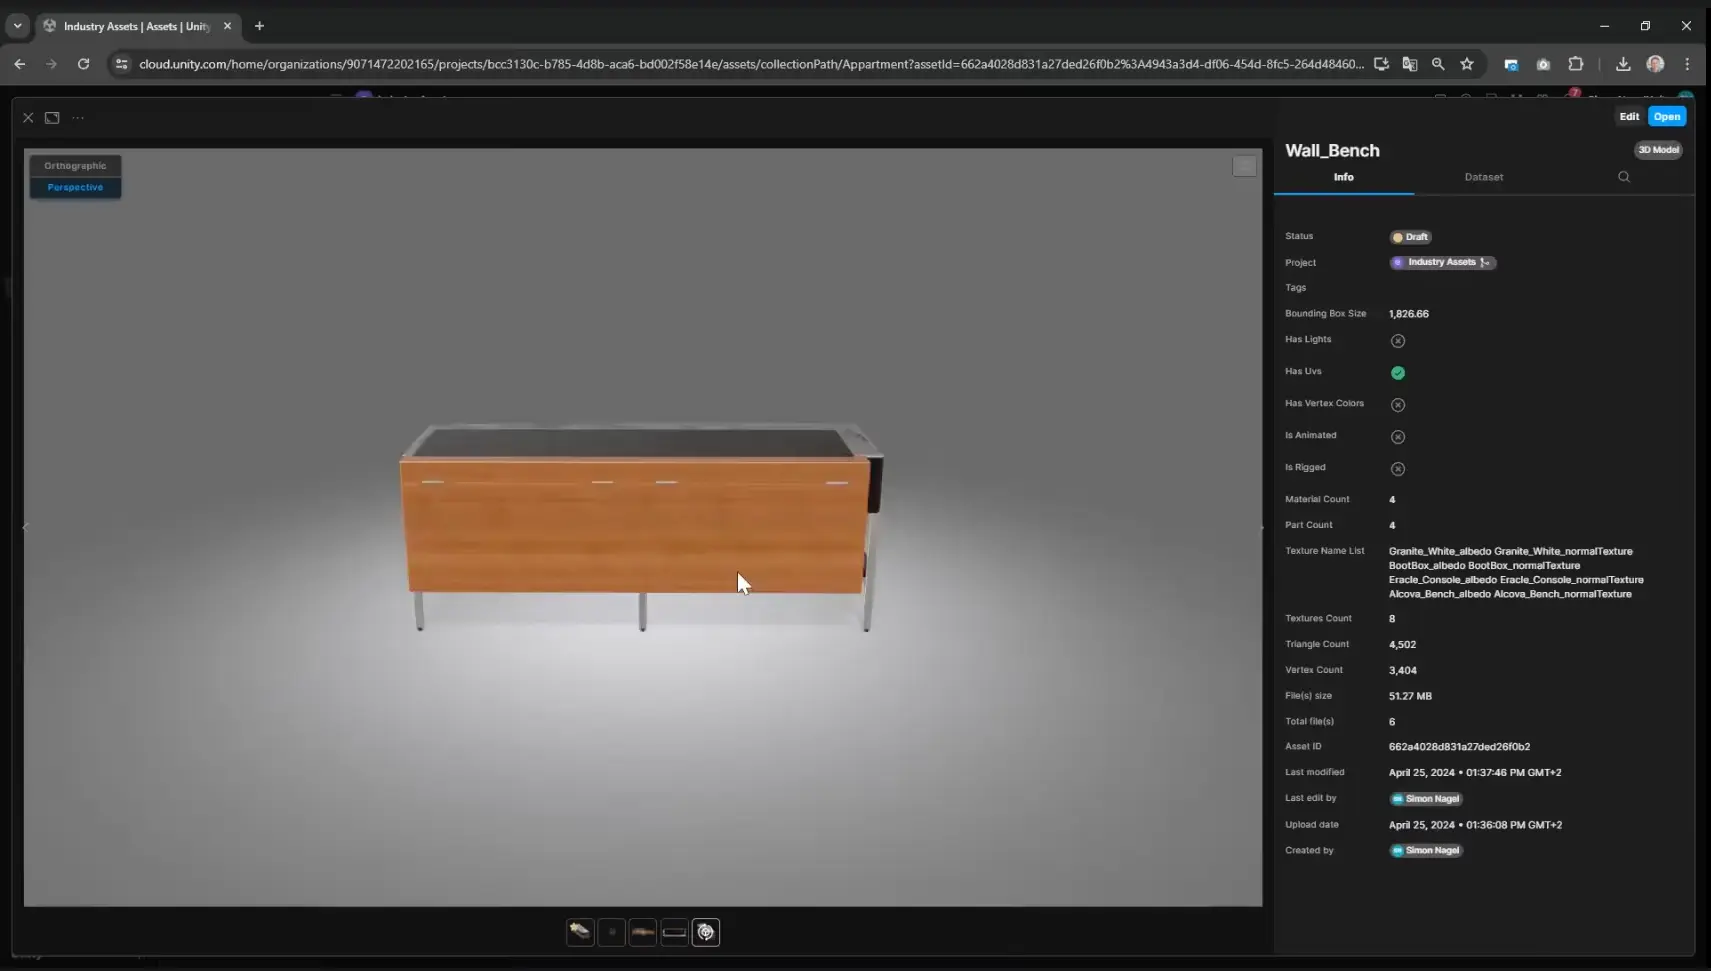Image resolution: width=1711 pixels, height=971 pixels.
Task: Open the Industry Assets project dropdown
Action: click(1441, 262)
